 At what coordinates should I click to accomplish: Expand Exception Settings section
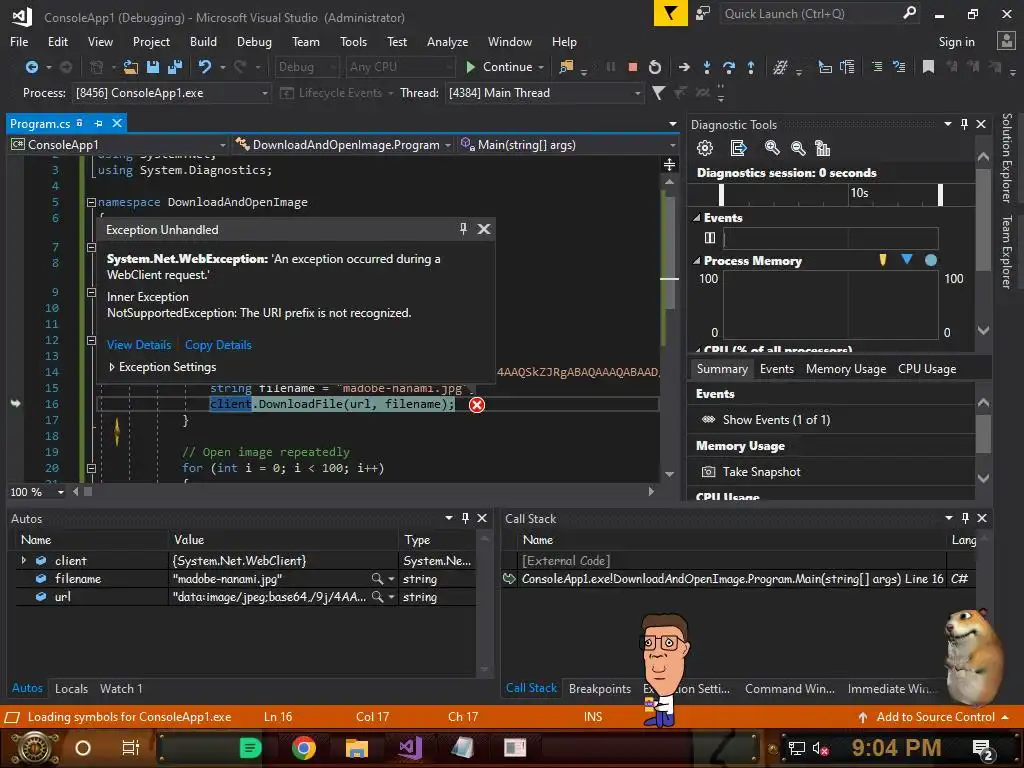click(x=112, y=367)
